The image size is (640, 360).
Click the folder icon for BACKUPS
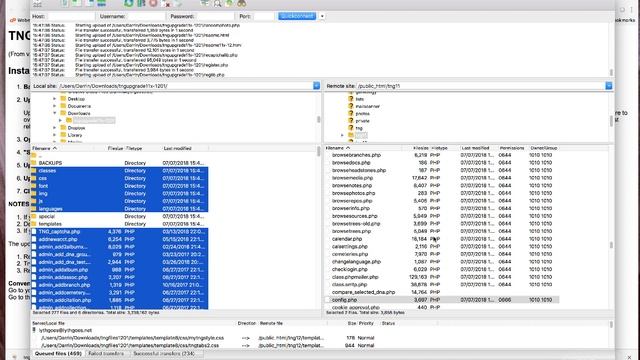pyautogui.click(x=34, y=163)
